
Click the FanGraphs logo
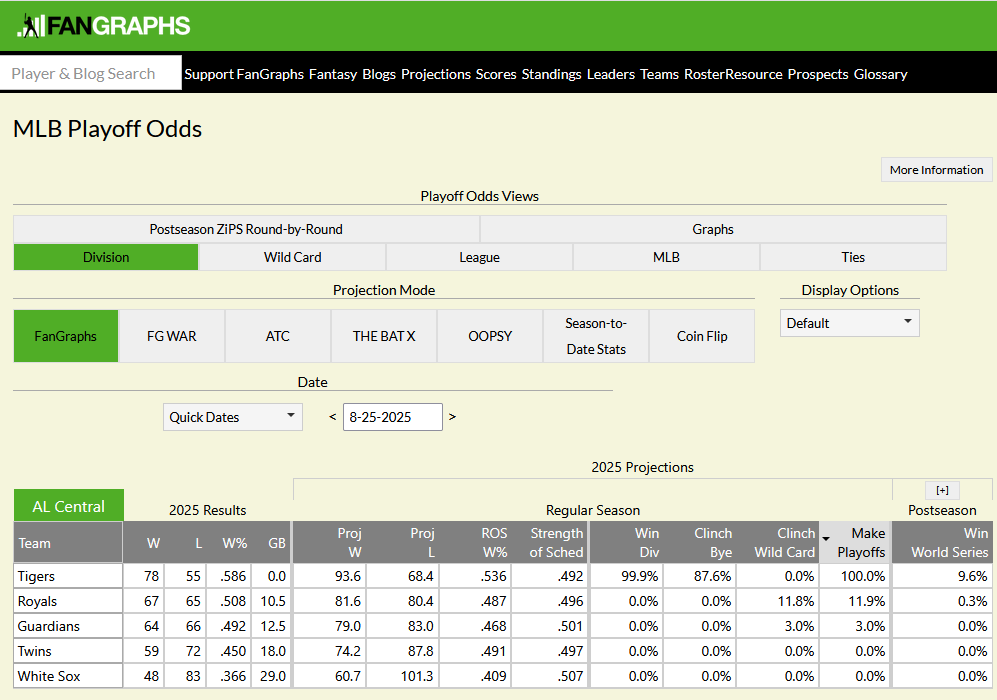pyautogui.click(x=103, y=26)
